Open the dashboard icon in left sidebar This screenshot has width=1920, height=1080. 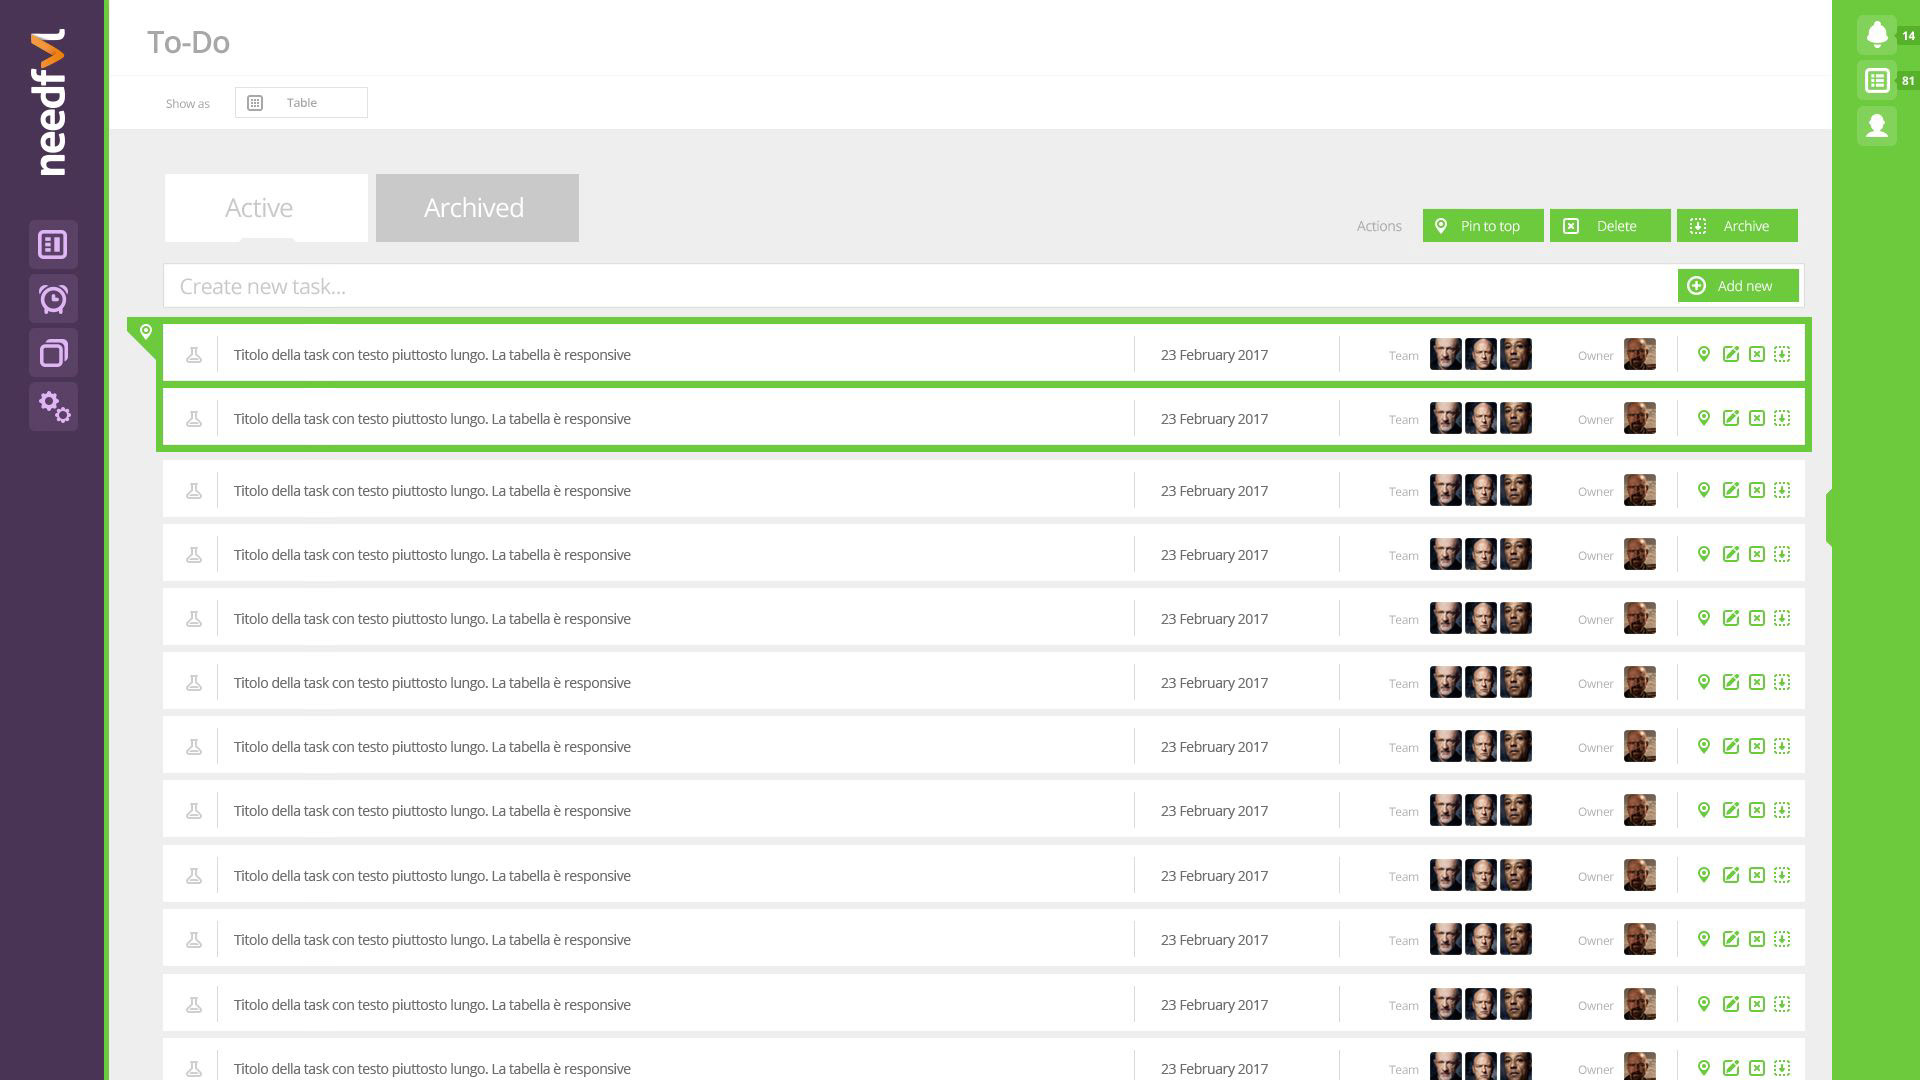[53, 245]
